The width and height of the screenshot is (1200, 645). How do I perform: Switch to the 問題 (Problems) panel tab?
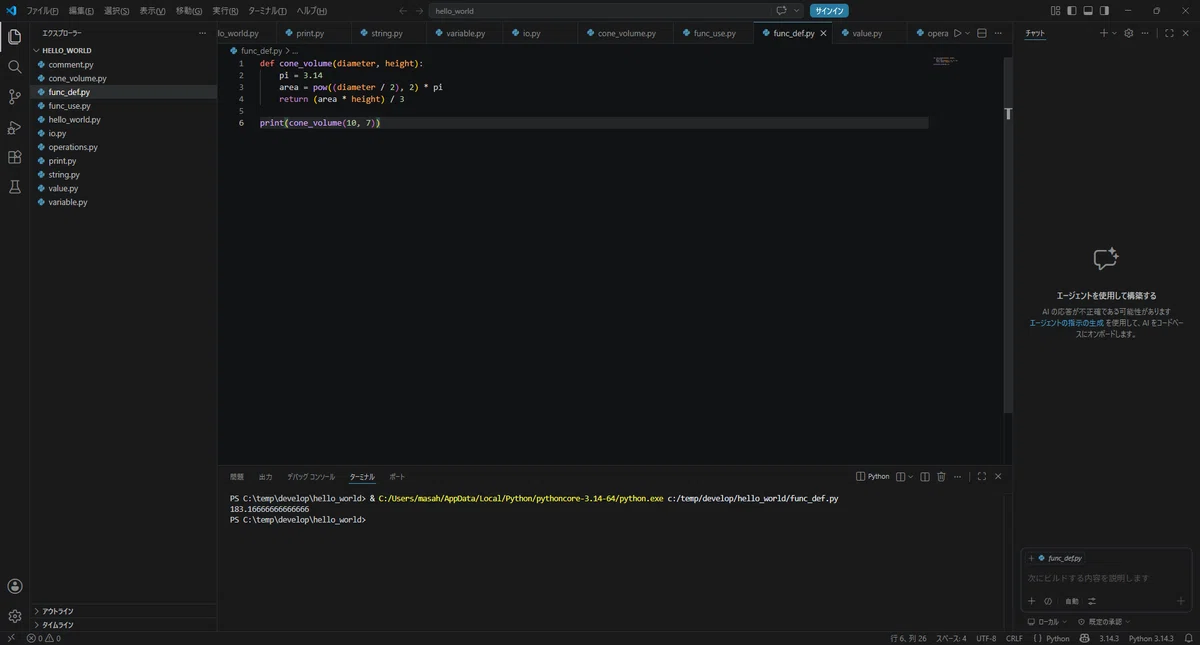pos(237,477)
